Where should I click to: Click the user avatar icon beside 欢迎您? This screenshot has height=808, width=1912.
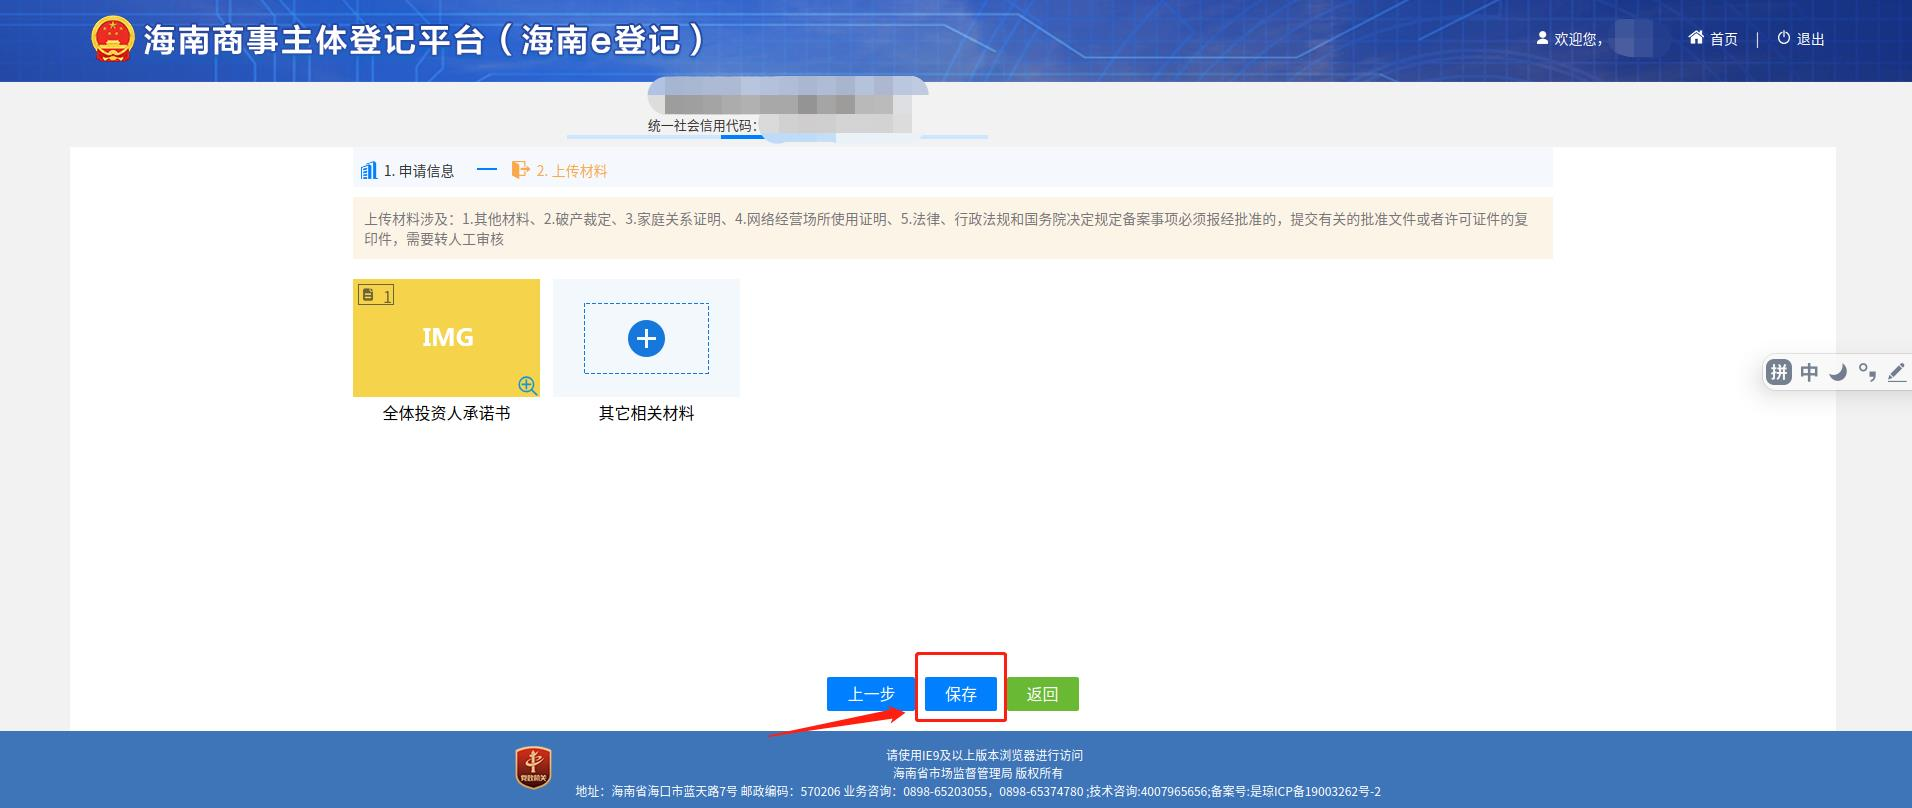click(1542, 38)
